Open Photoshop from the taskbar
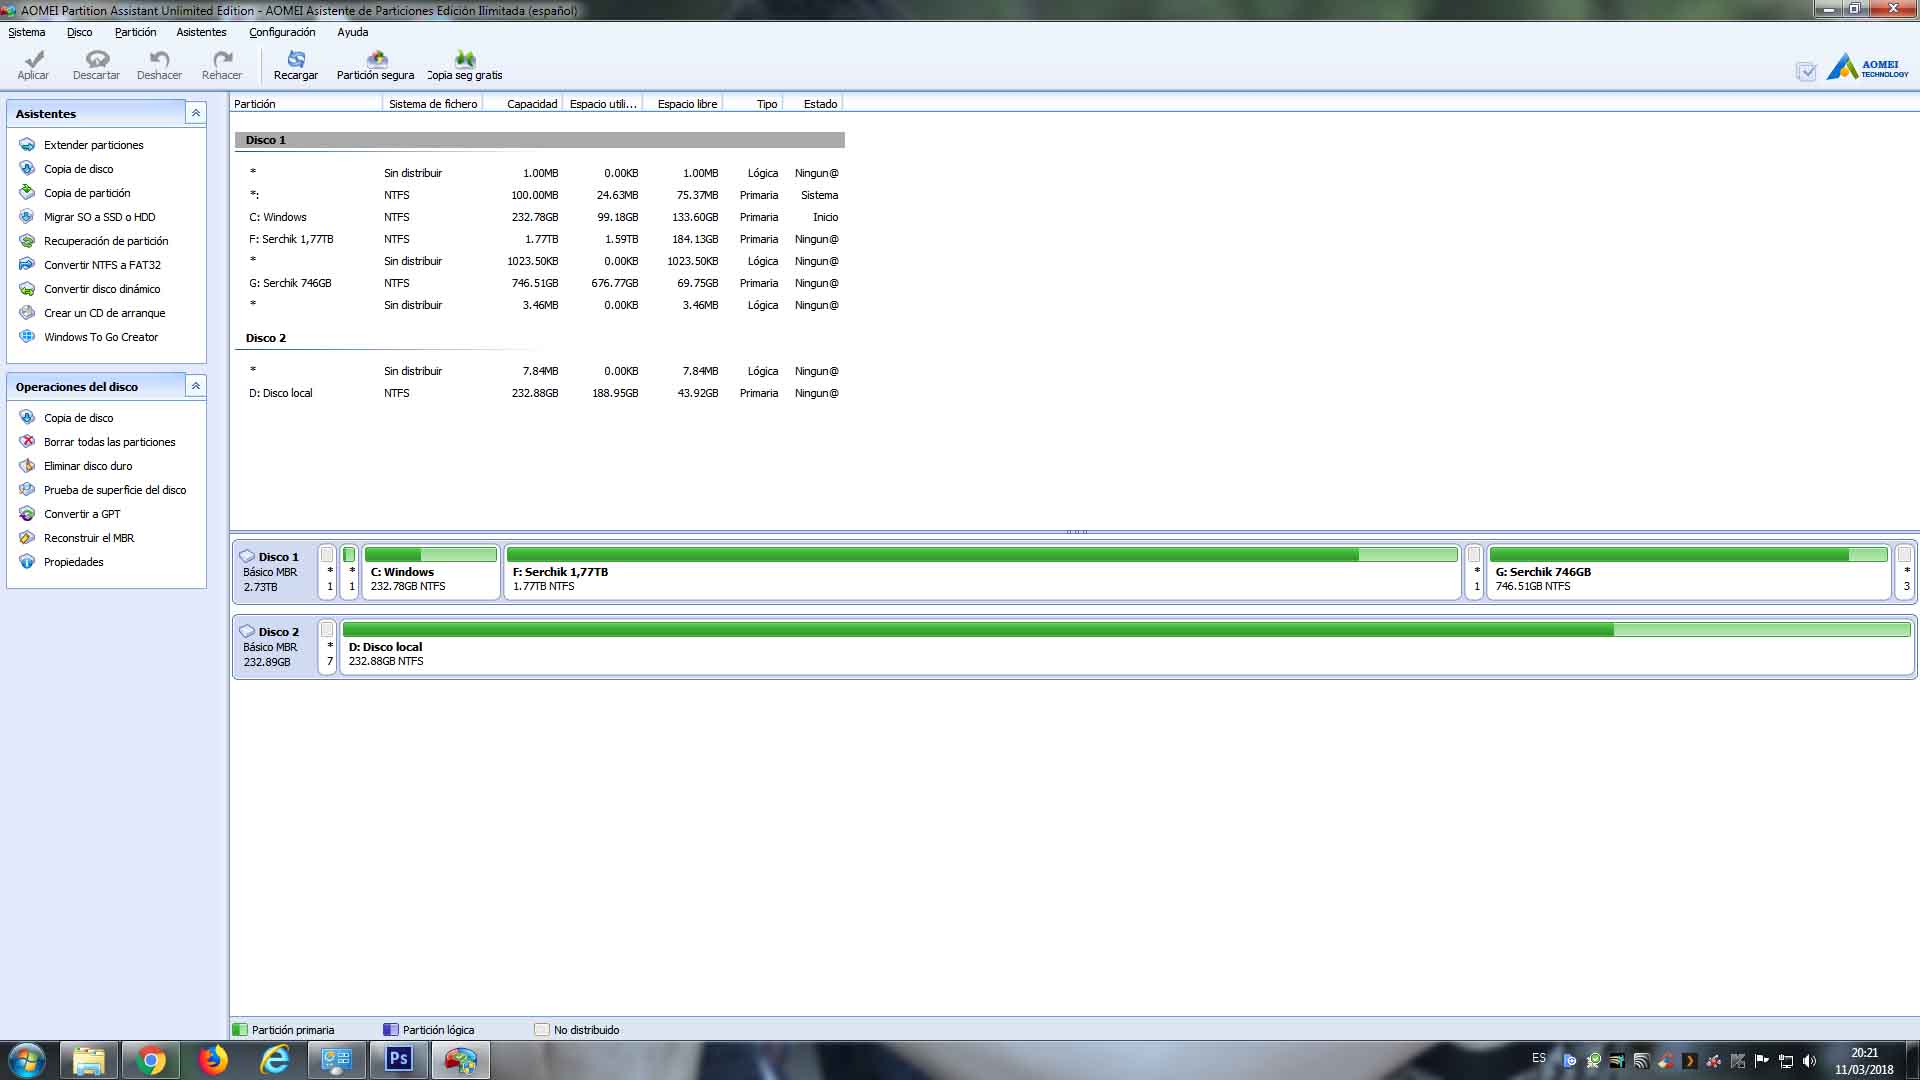The height and width of the screenshot is (1080, 1920). pyautogui.click(x=399, y=1060)
